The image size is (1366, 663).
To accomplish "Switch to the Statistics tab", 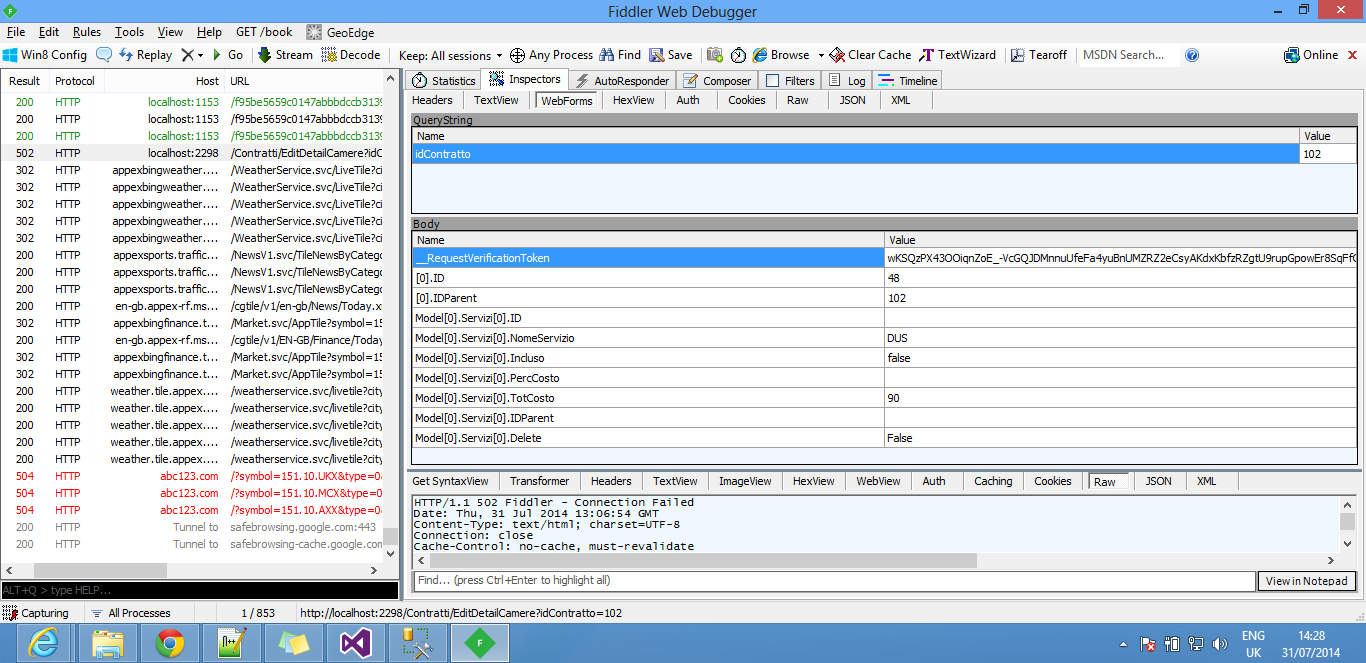I will click(444, 81).
